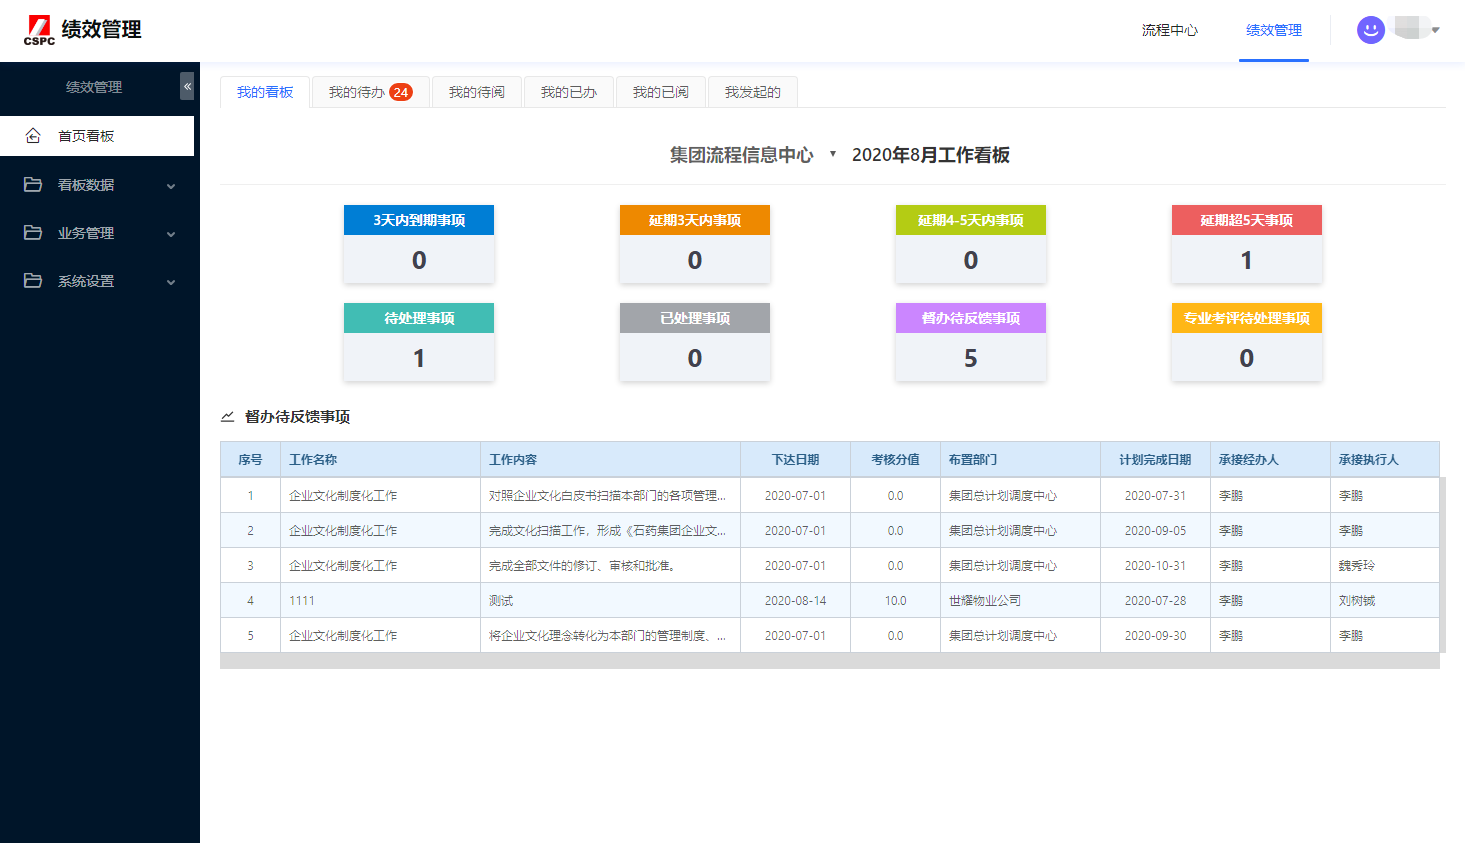Click the row 1 content starting 对照企业文化白皮书
This screenshot has width=1465, height=843.
pos(608,496)
